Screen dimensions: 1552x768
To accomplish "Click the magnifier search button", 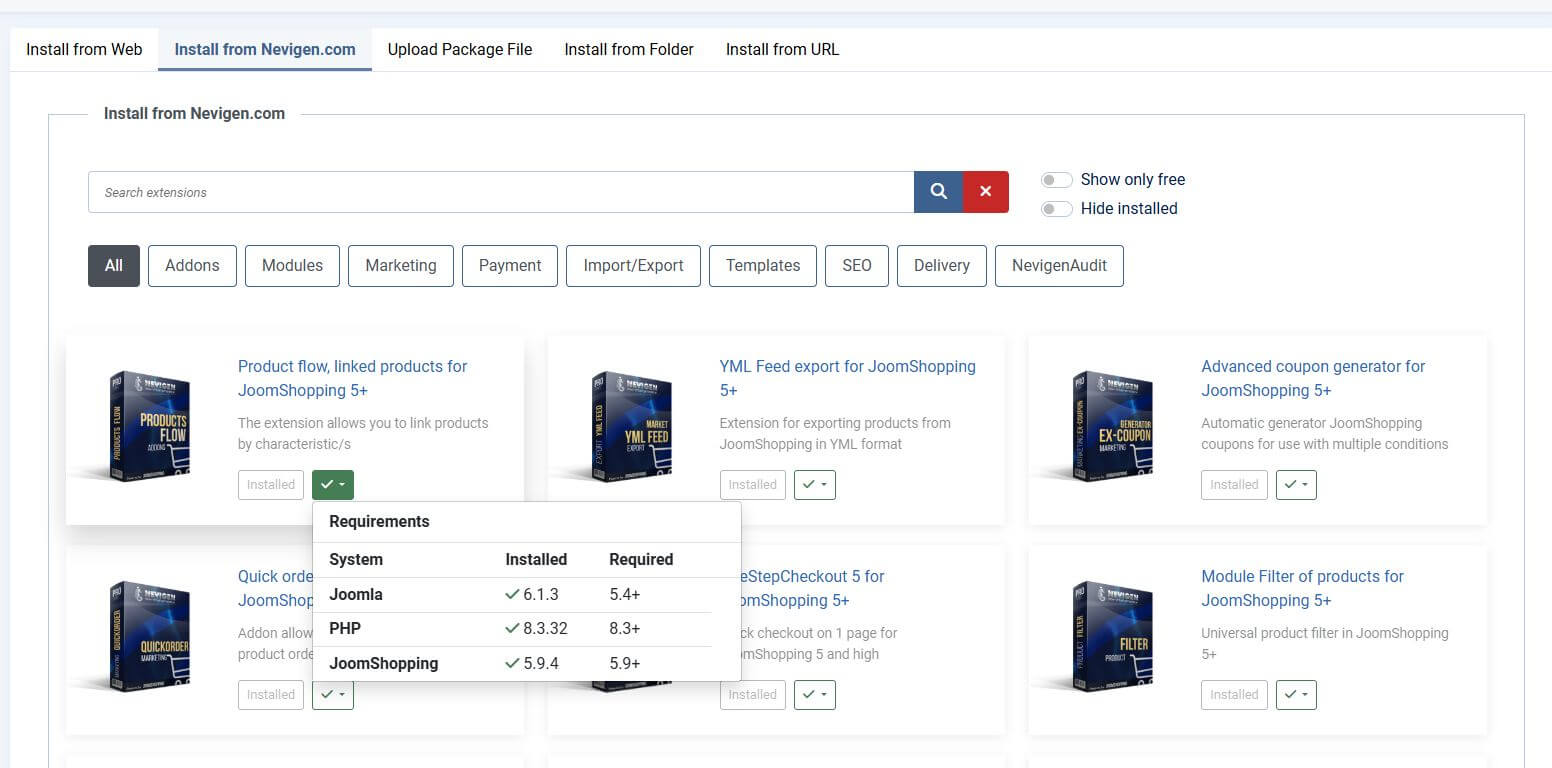I will 938,192.
